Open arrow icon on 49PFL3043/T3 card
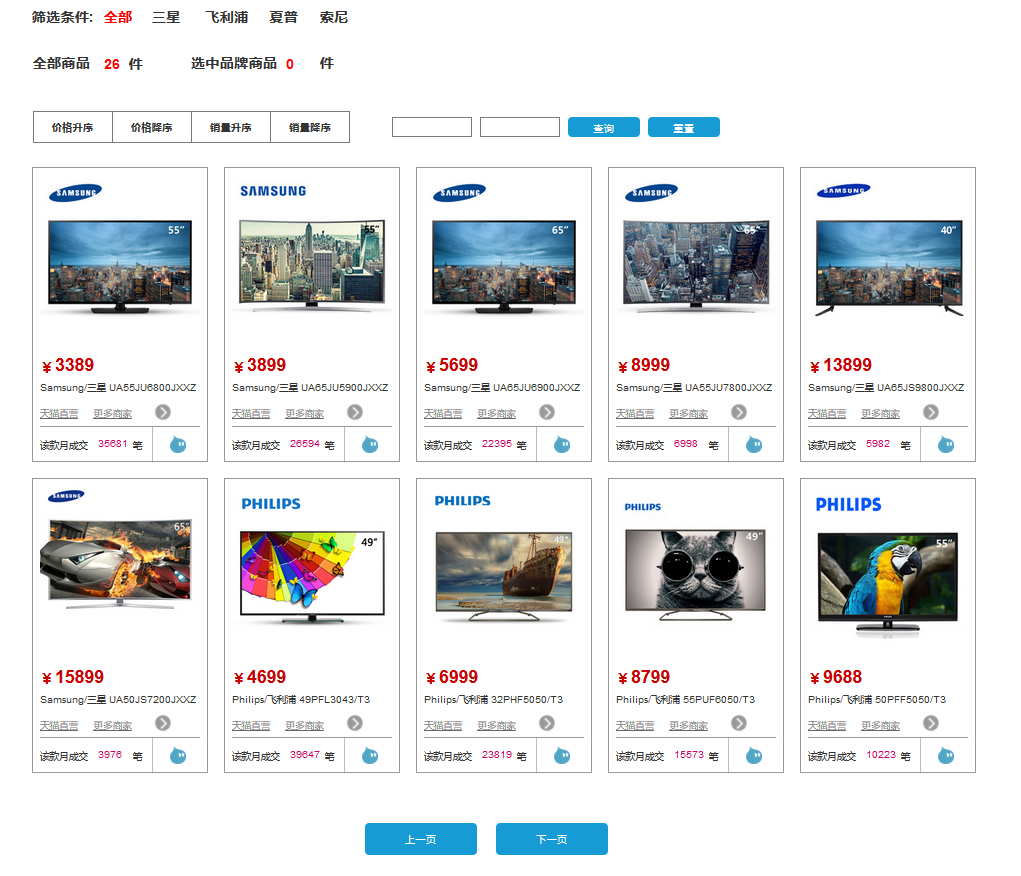The image size is (1021, 876). point(355,724)
